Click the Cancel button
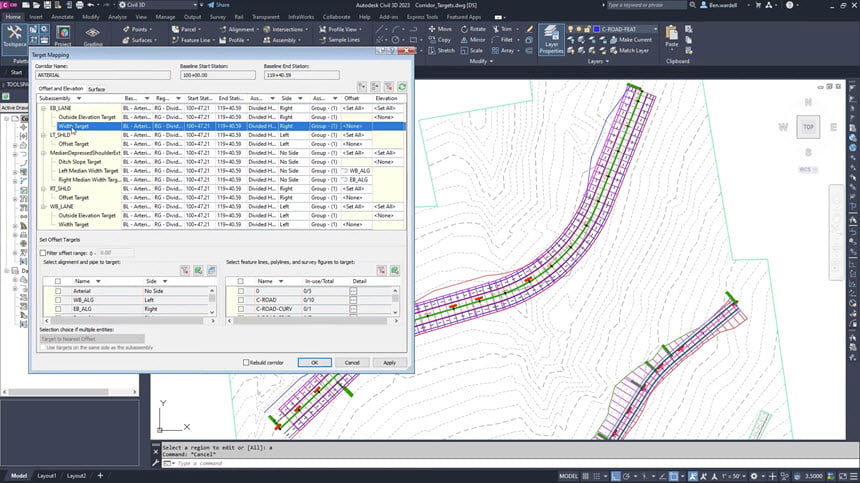The height and width of the screenshot is (483, 860). tap(352, 362)
